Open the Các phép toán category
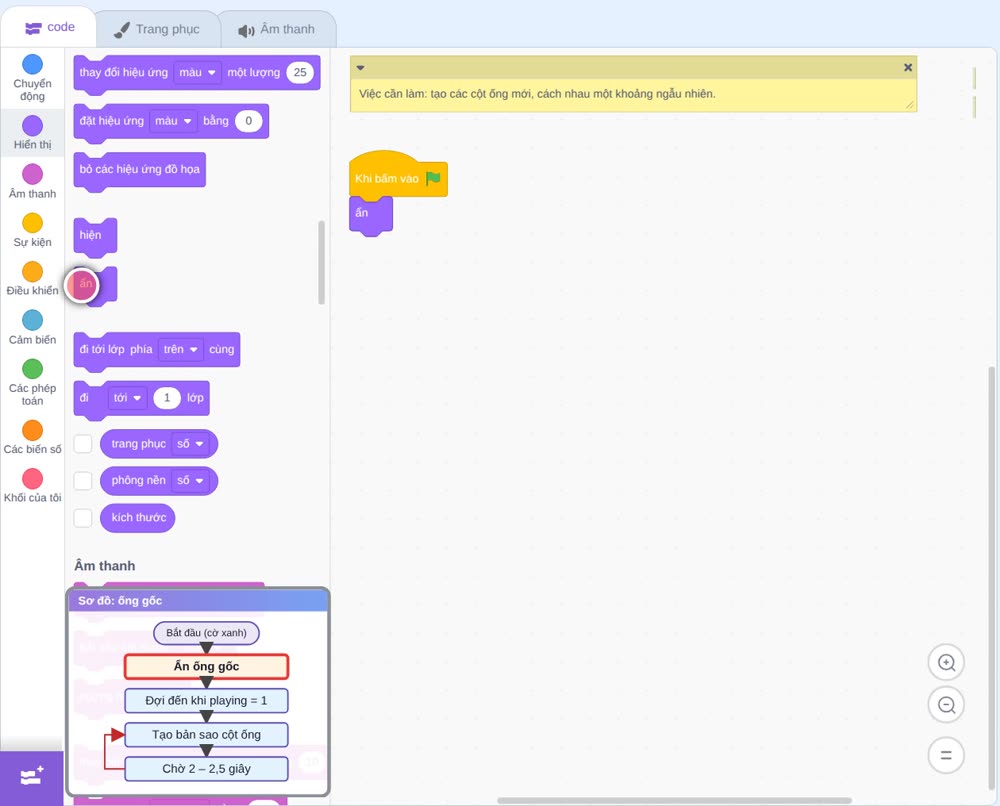This screenshot has width=1000, height=806. (x=33, y=383)
